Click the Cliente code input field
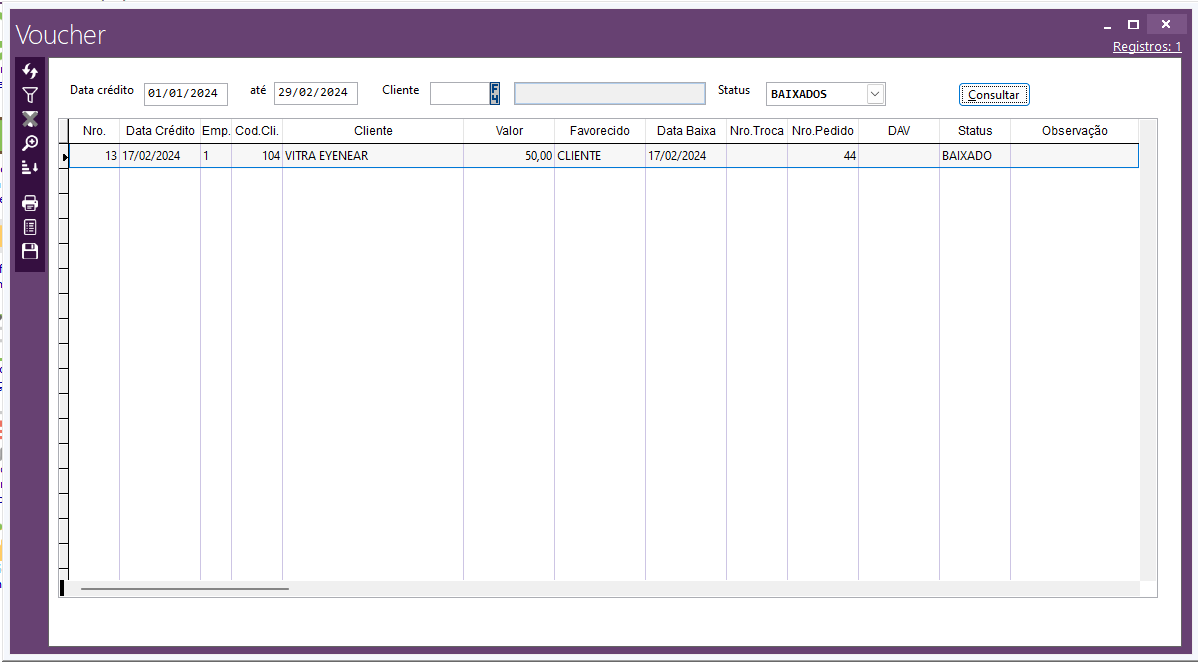The height and width of the screenshot is (662, 1198). tap(459, 93)
